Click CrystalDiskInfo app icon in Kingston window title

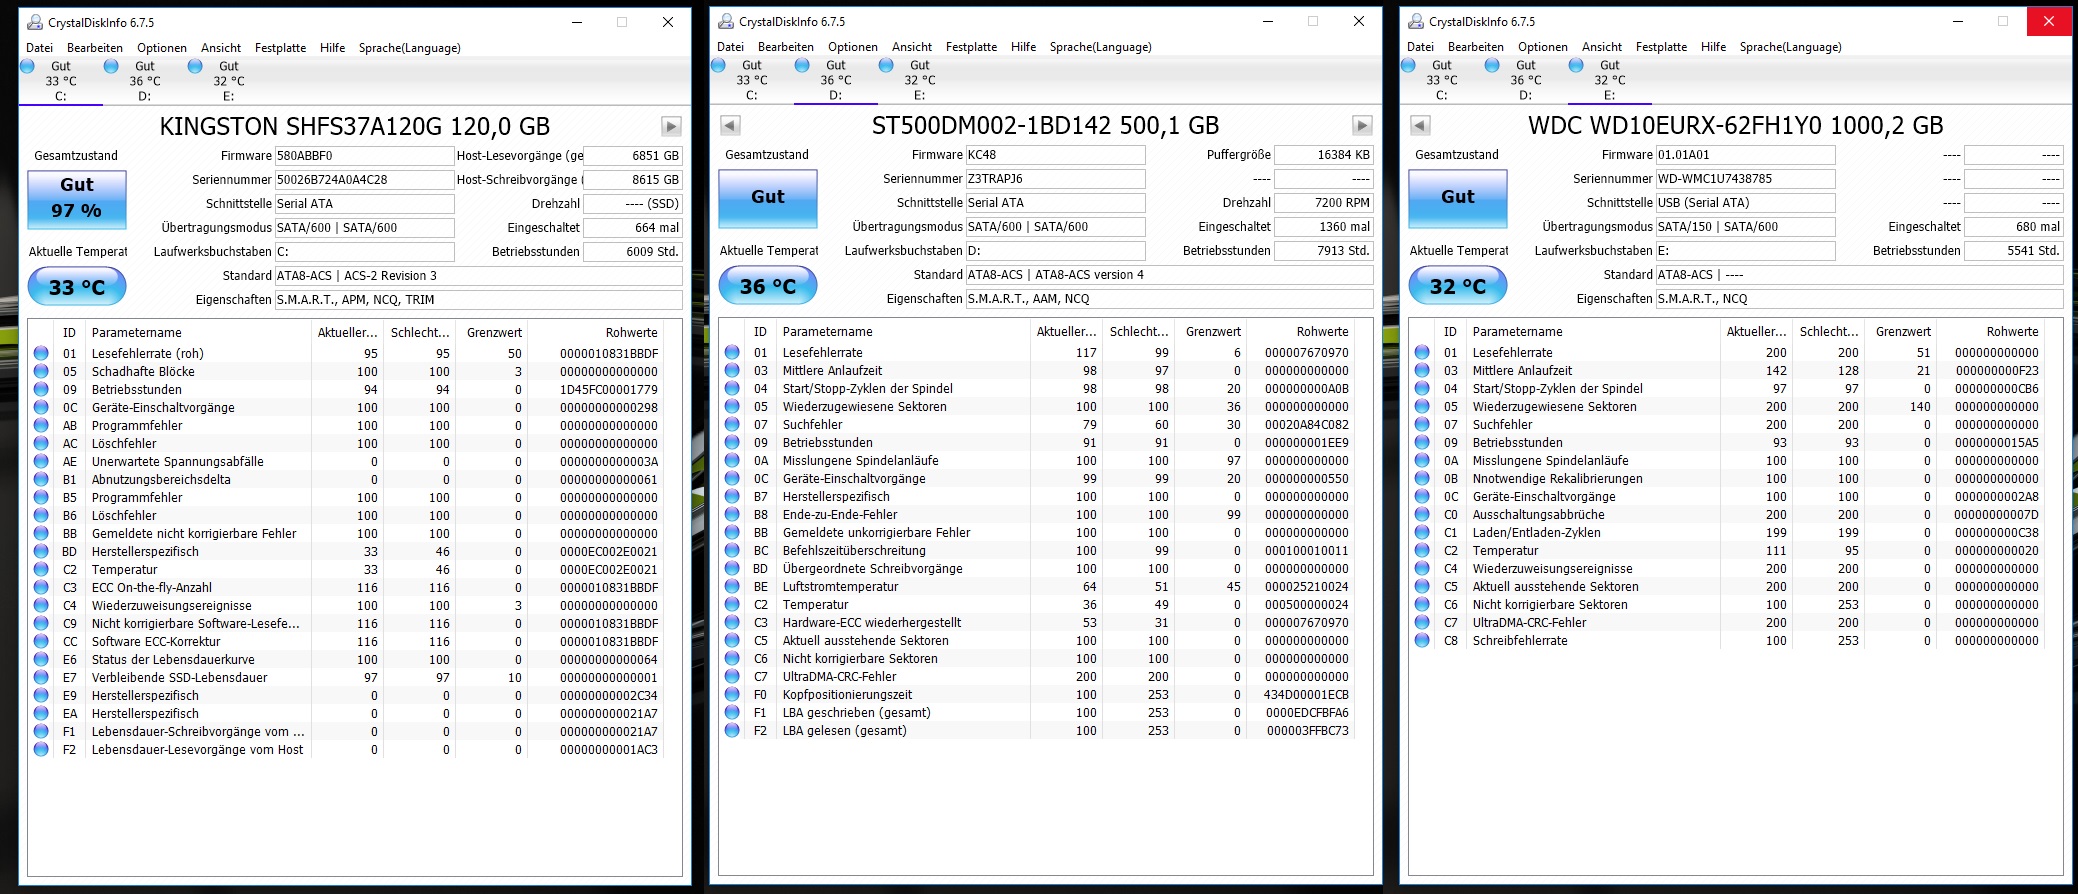pyautogui.click(x=35, y=22)
